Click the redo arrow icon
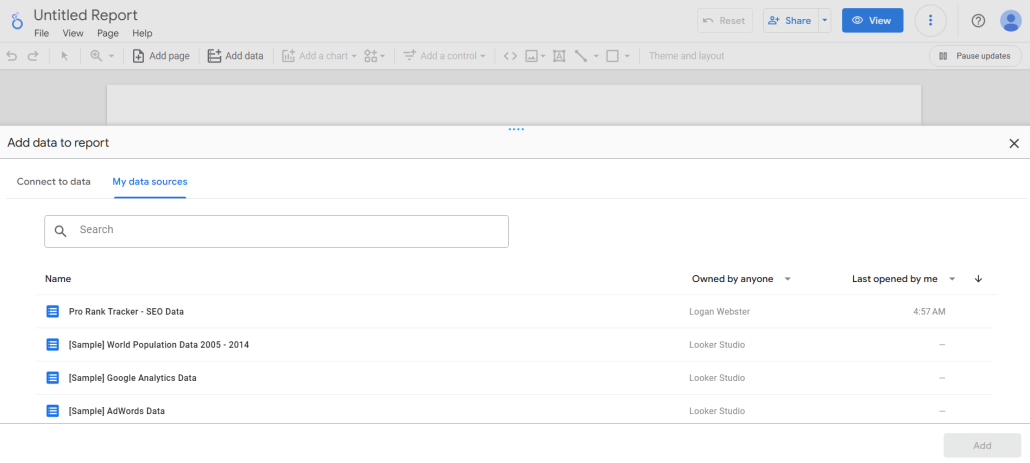 coord(33,56)
